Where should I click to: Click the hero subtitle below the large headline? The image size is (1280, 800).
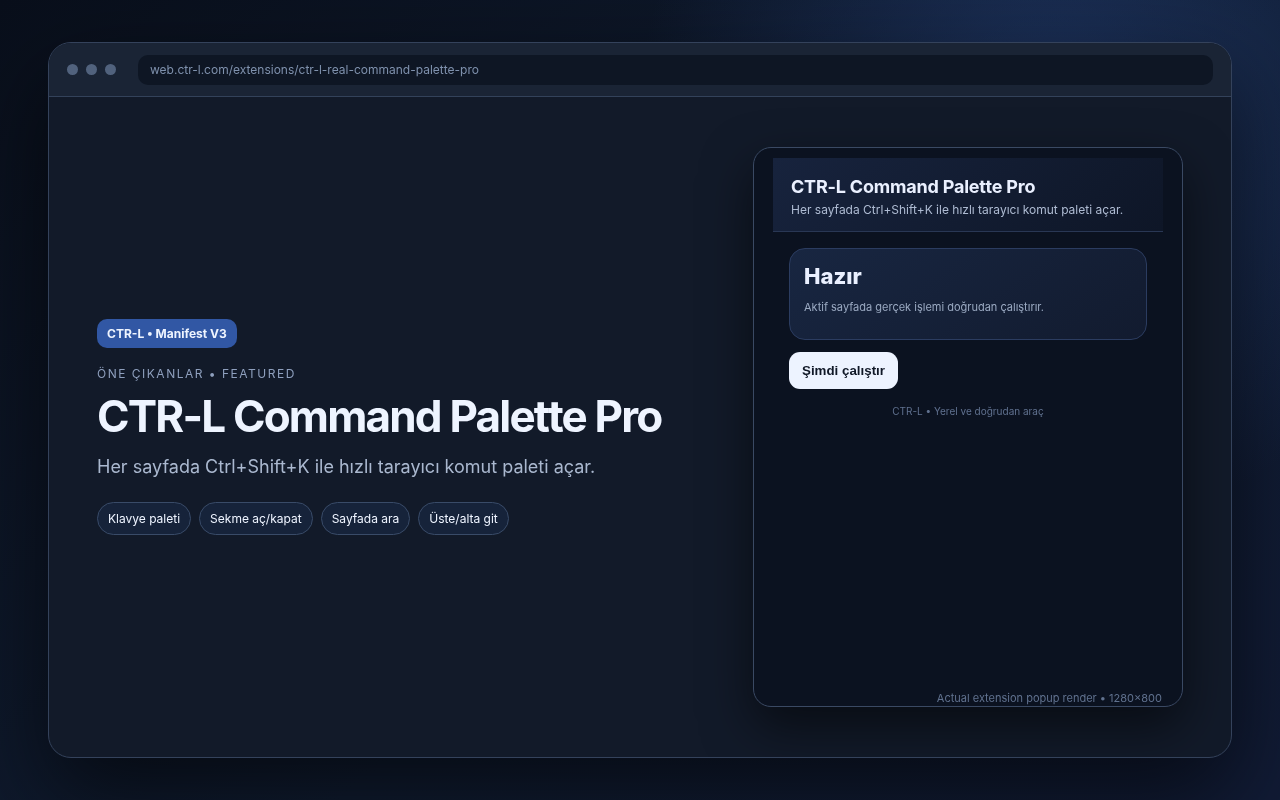point(346,467)
